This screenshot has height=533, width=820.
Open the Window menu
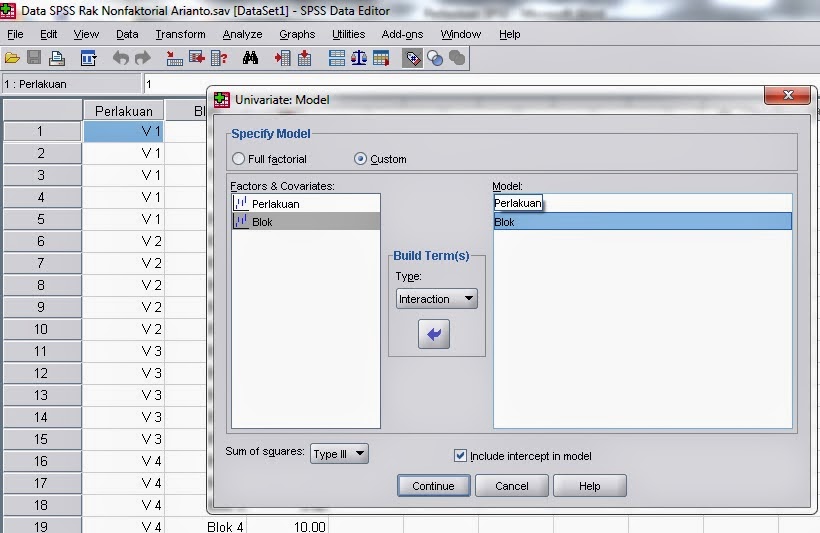pos(461,34)
